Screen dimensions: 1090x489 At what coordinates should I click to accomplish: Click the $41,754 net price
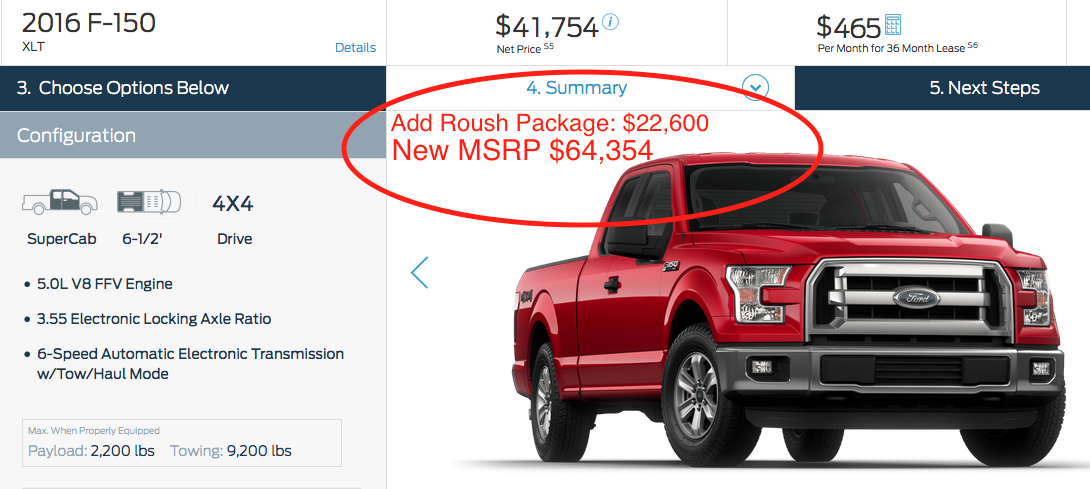click(x=546, y=26)
